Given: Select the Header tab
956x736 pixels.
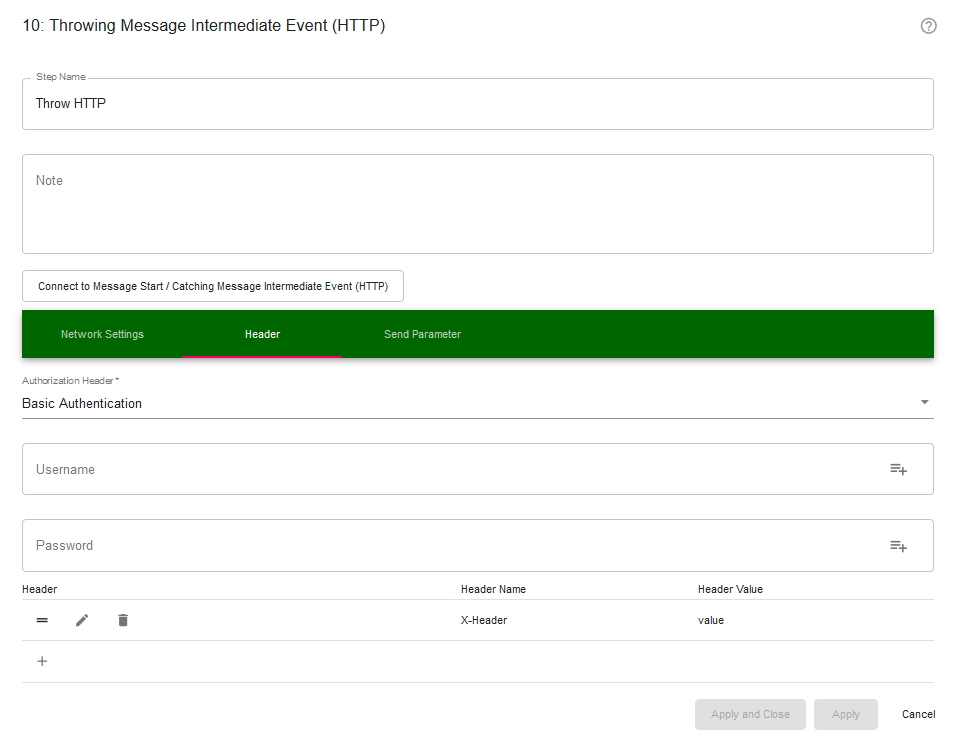Looking at the screenshot, I should coord(262,334).
